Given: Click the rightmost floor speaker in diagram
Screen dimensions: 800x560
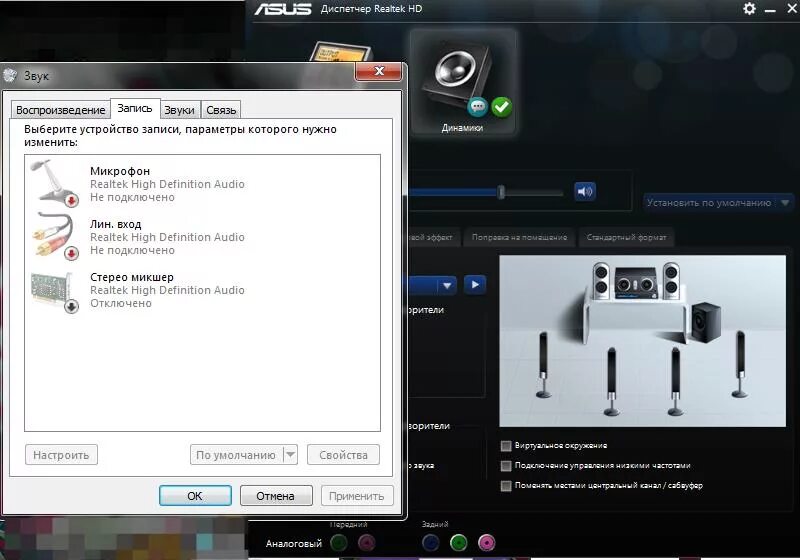Looking at the screenshot, I should tap(740, 364).
